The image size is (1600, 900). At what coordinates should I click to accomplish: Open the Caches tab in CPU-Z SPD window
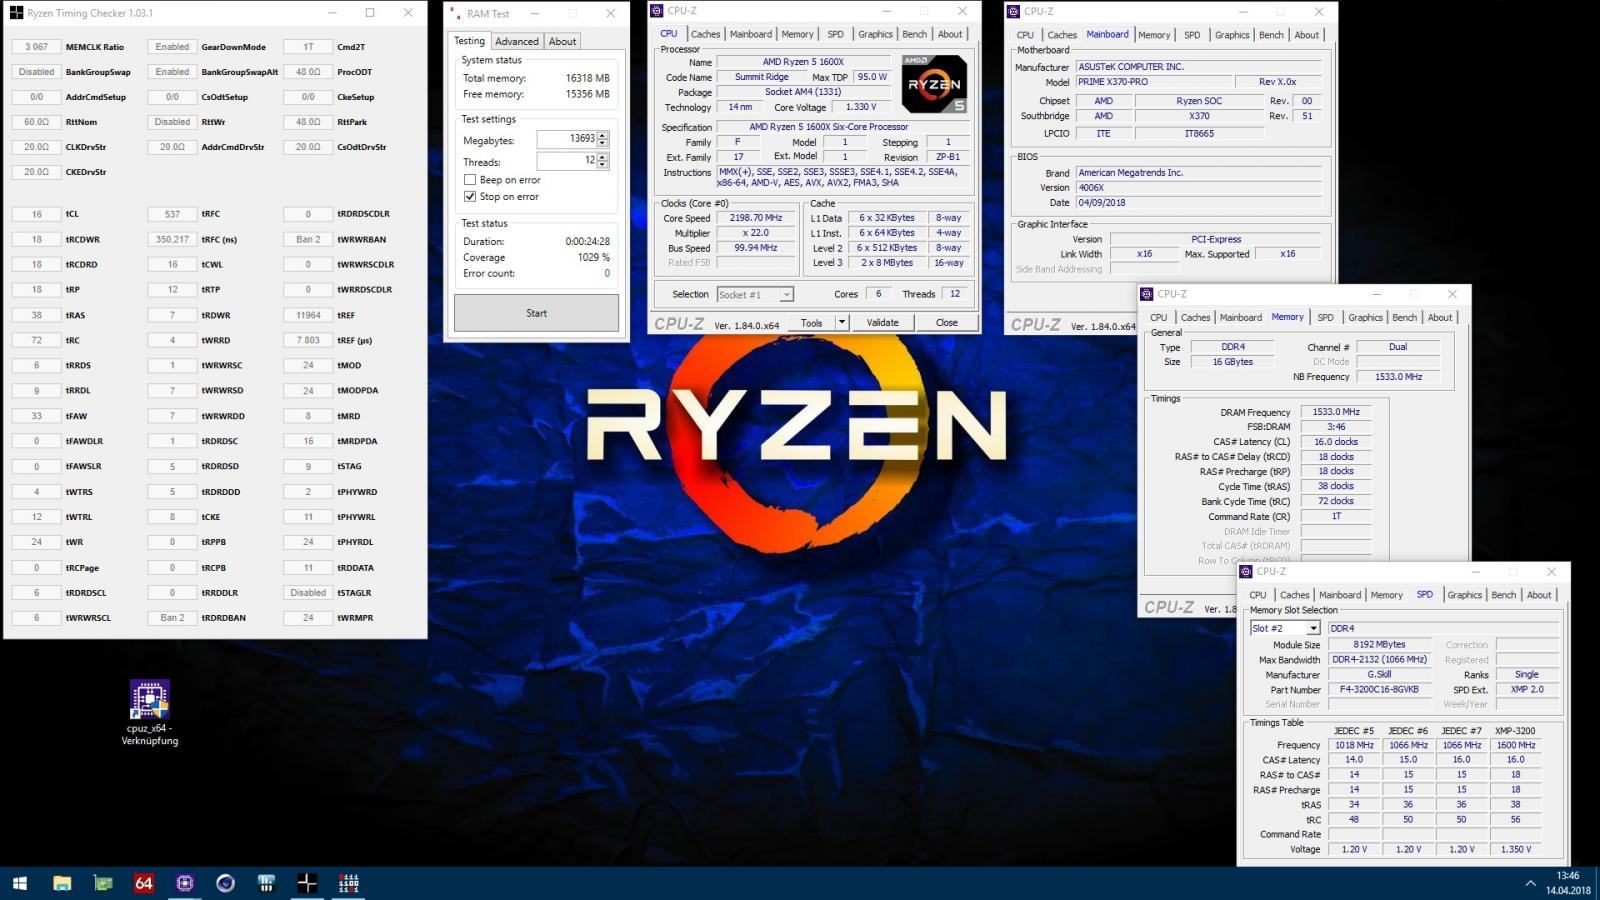click(1294, 595)
